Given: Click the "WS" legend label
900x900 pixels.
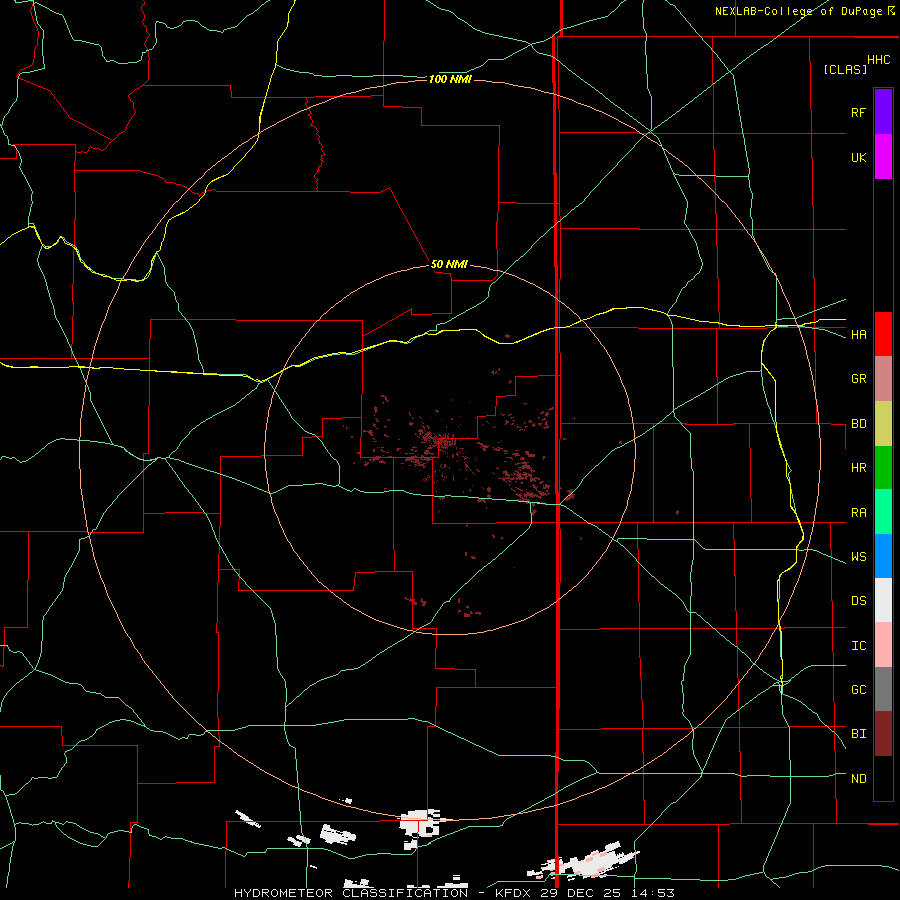Looking at the screenshot, I should [x=858, y=557].
